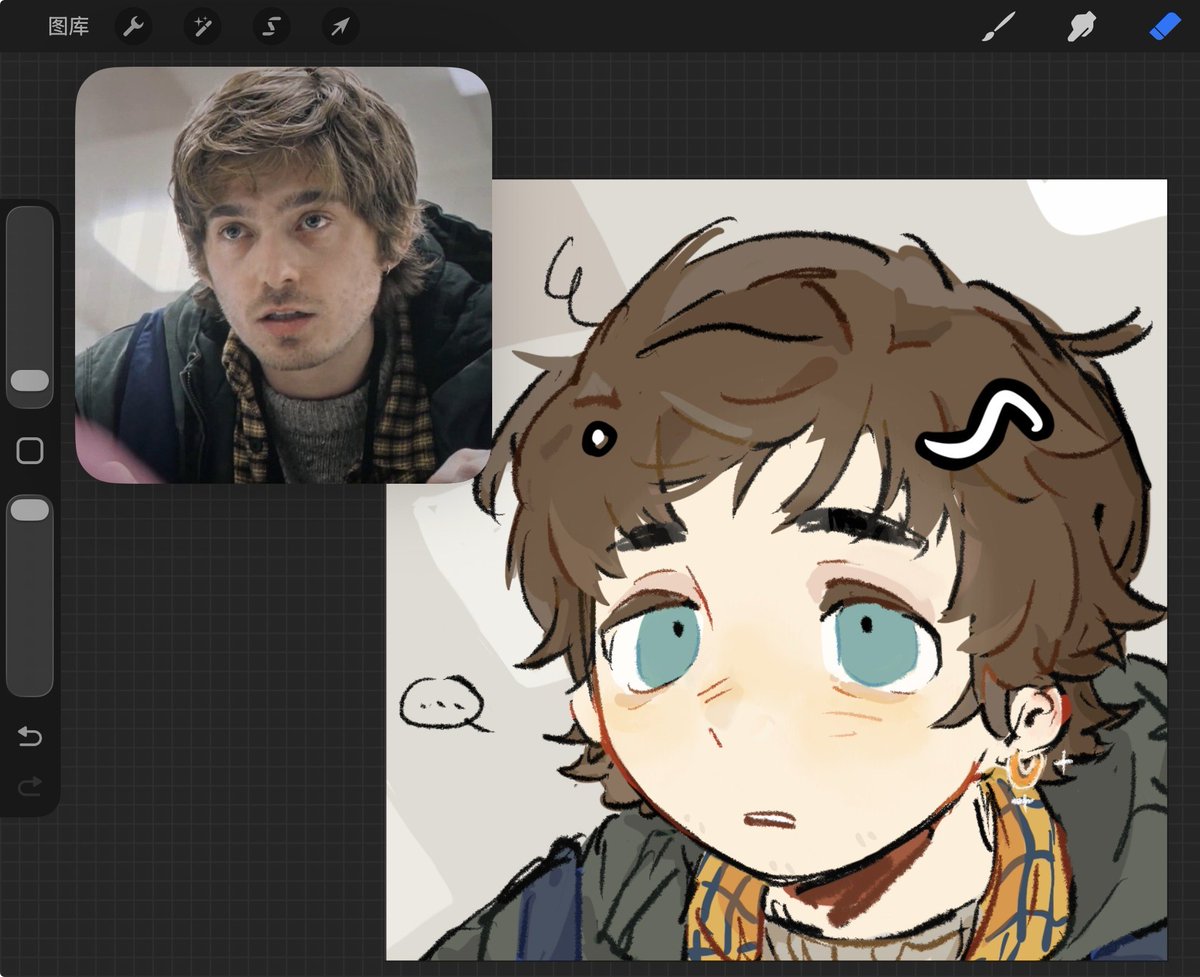The height and width of the screenshot is (977, 1200).
Task: Tap the drawing canvas illustration
Action: click(776, 570)
